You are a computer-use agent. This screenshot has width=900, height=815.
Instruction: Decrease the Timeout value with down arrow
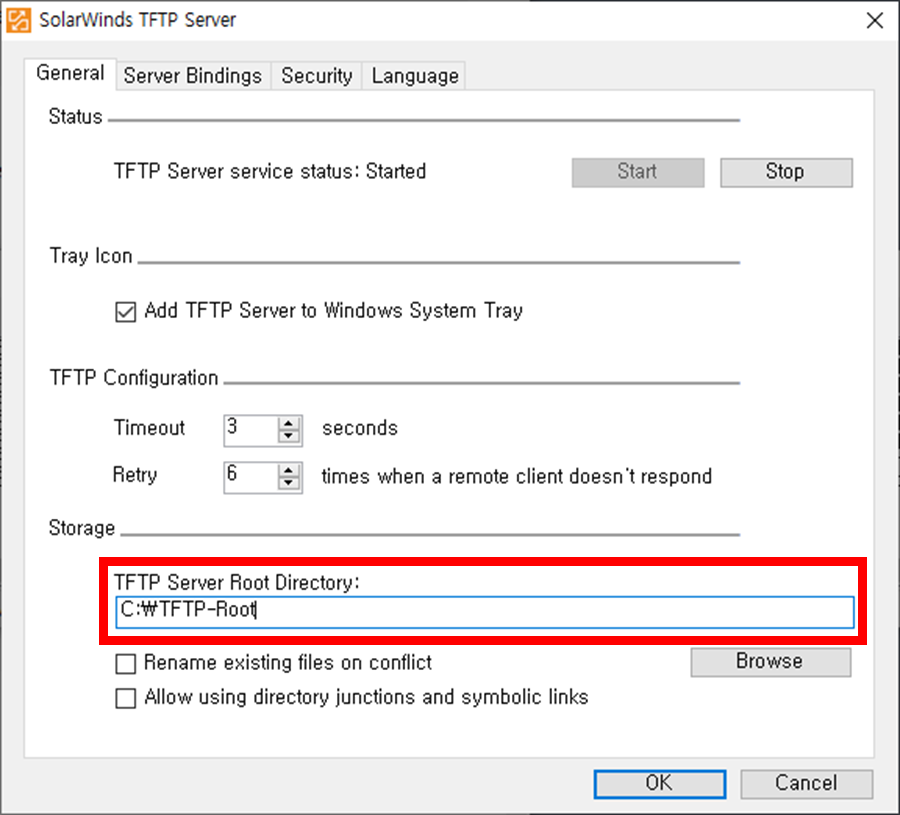coord(289,436)
